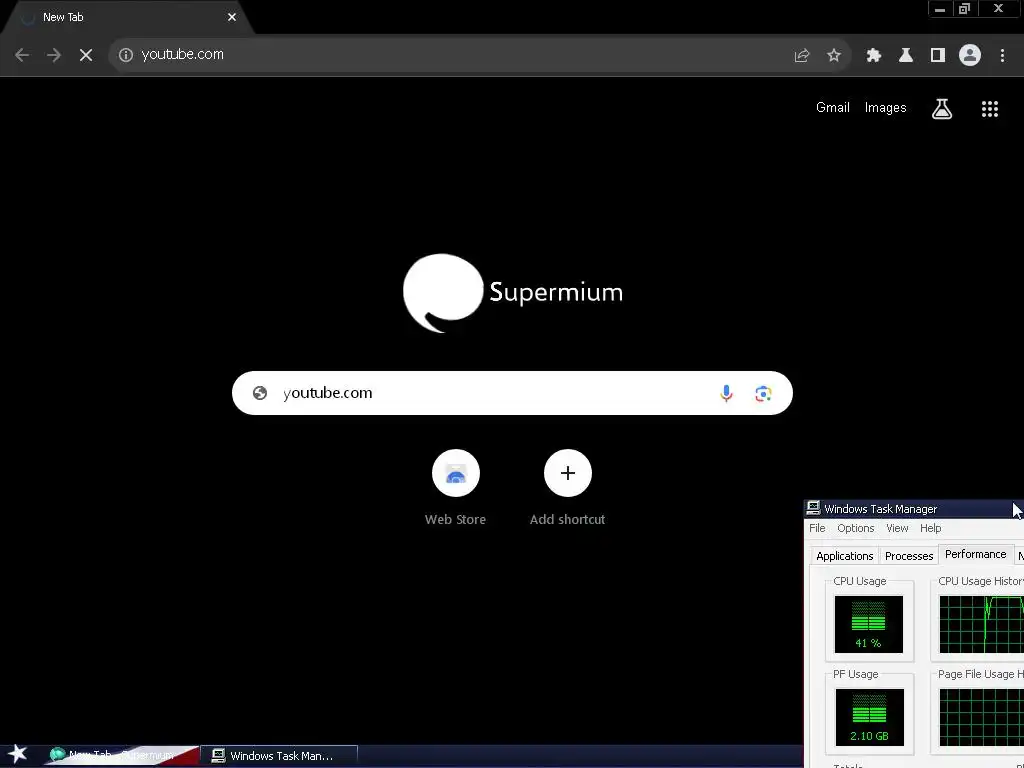Viewport: 1024px width, 768px height.
Task: Click the globe icon in search box
Action: click(x=260, y=393)
